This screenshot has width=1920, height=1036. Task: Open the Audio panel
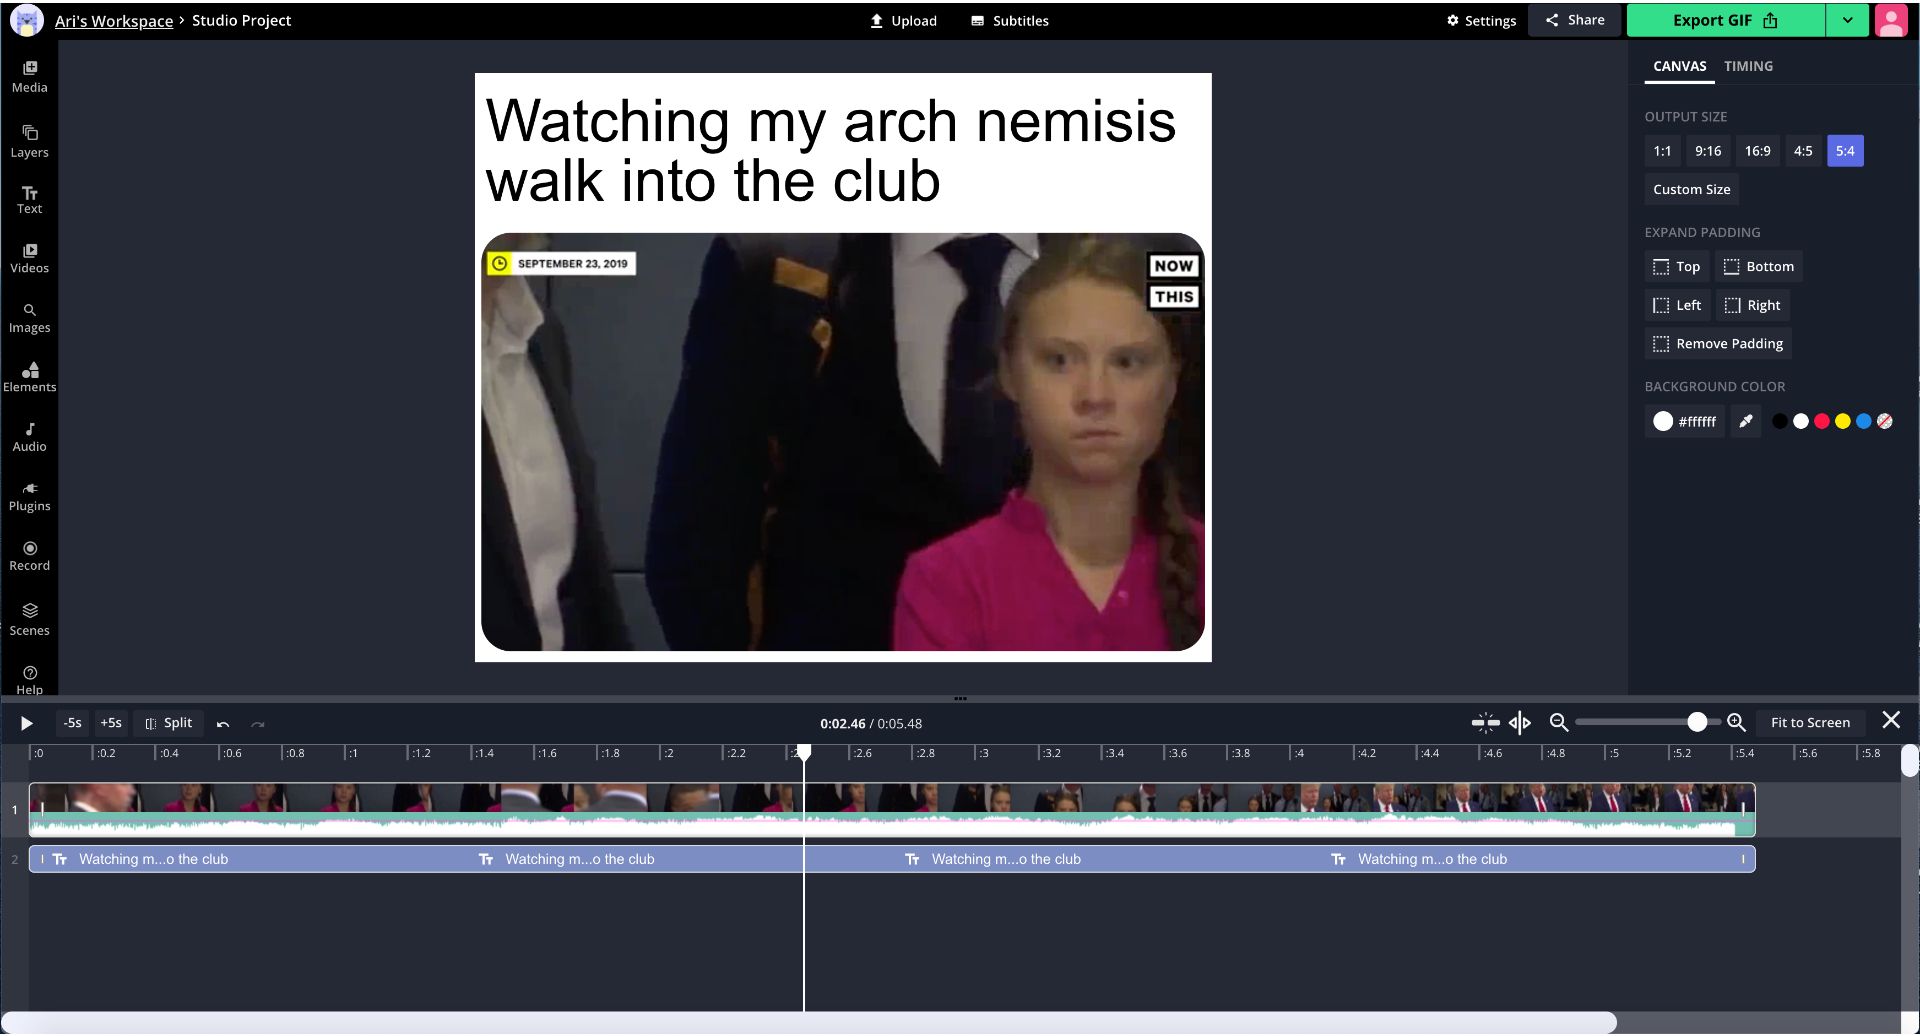pyautogui.click(x=29, y=437)
